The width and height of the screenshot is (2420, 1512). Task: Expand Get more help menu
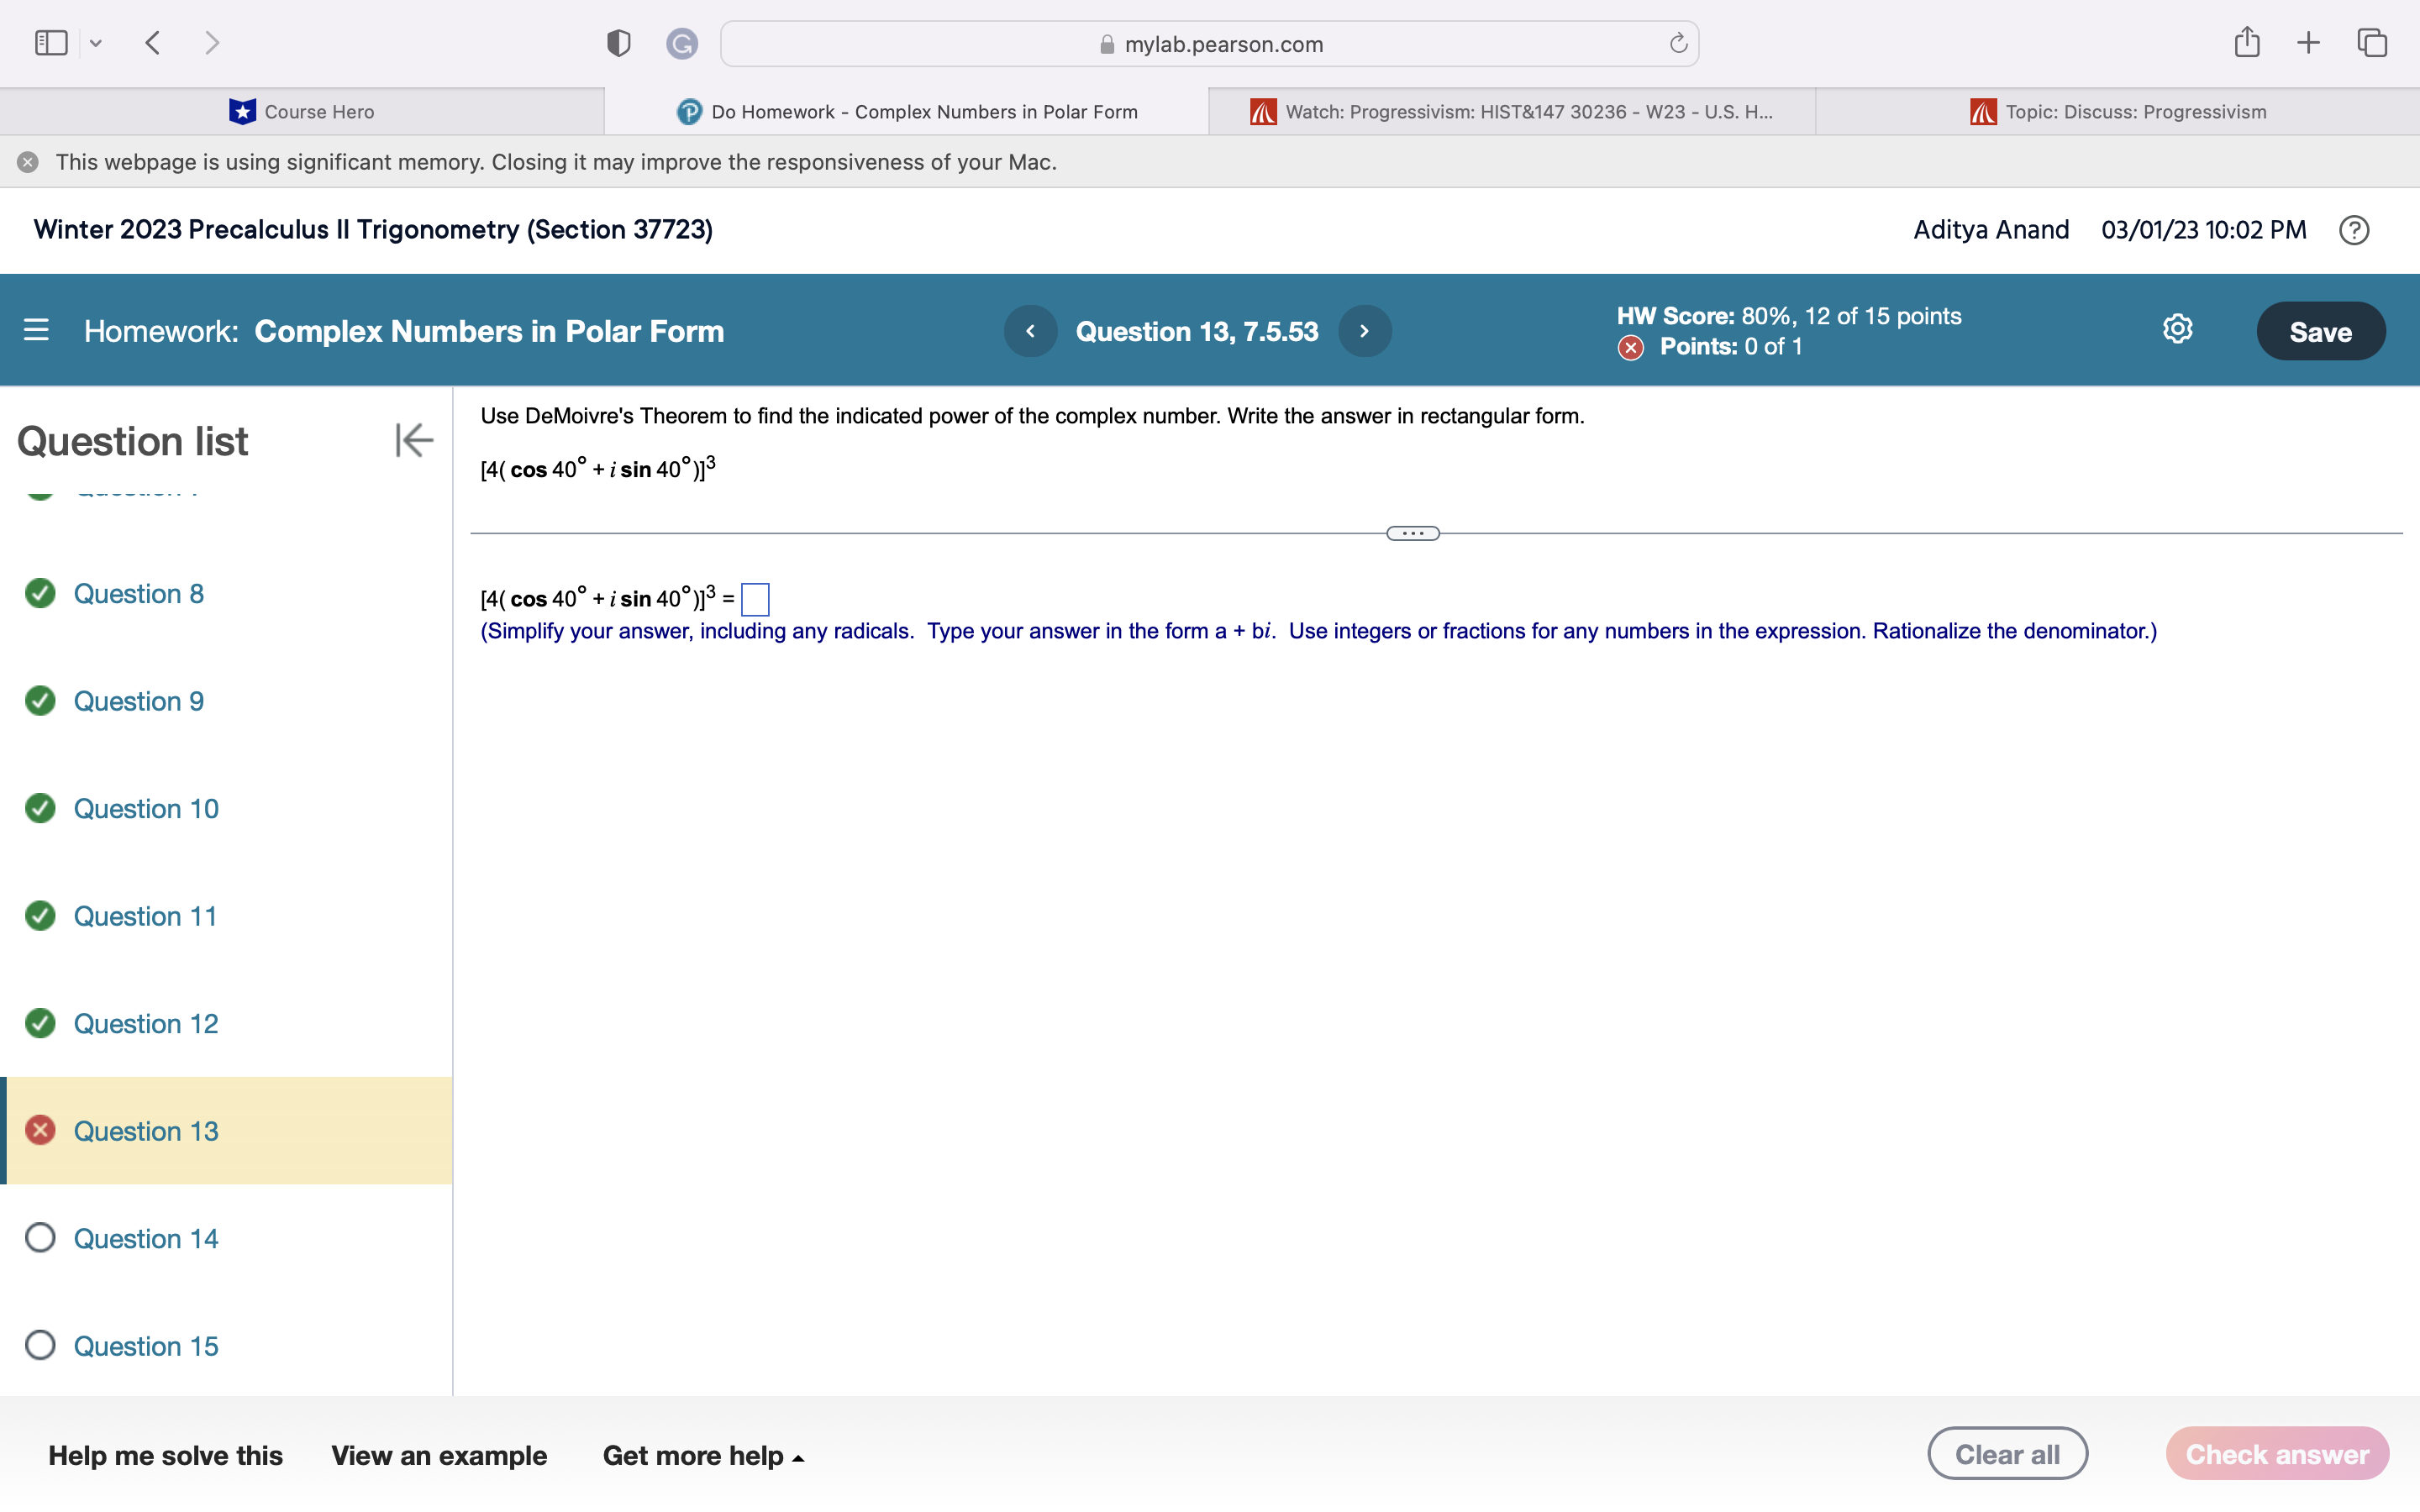703,1455
